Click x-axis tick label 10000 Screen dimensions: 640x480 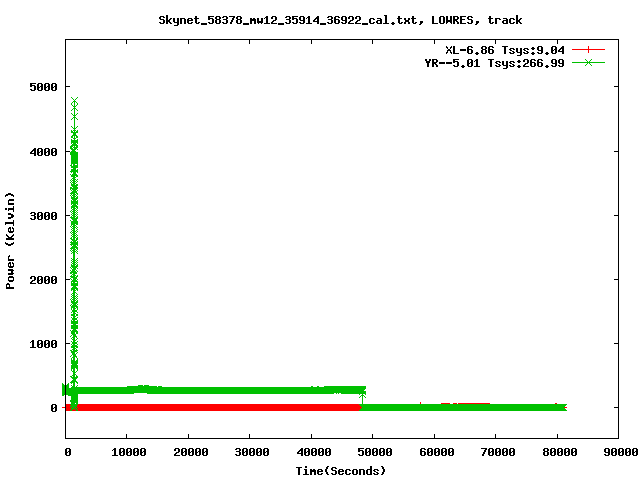[x=129, y=452]
